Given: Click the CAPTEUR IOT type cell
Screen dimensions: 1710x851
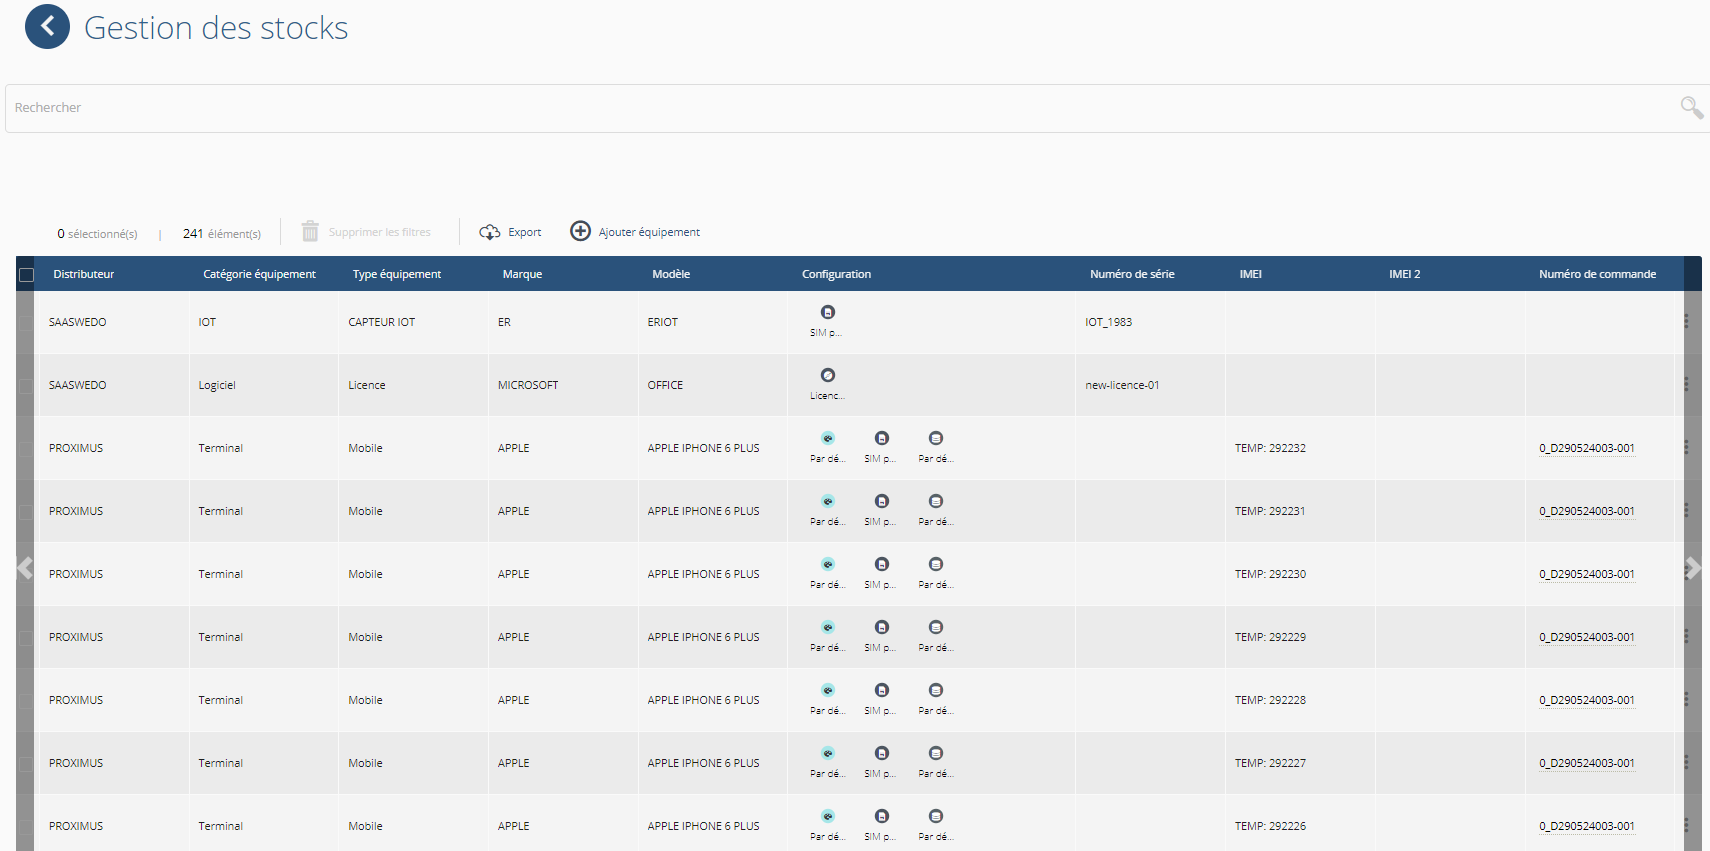Looking at the screenshot, I should [381, 322].
